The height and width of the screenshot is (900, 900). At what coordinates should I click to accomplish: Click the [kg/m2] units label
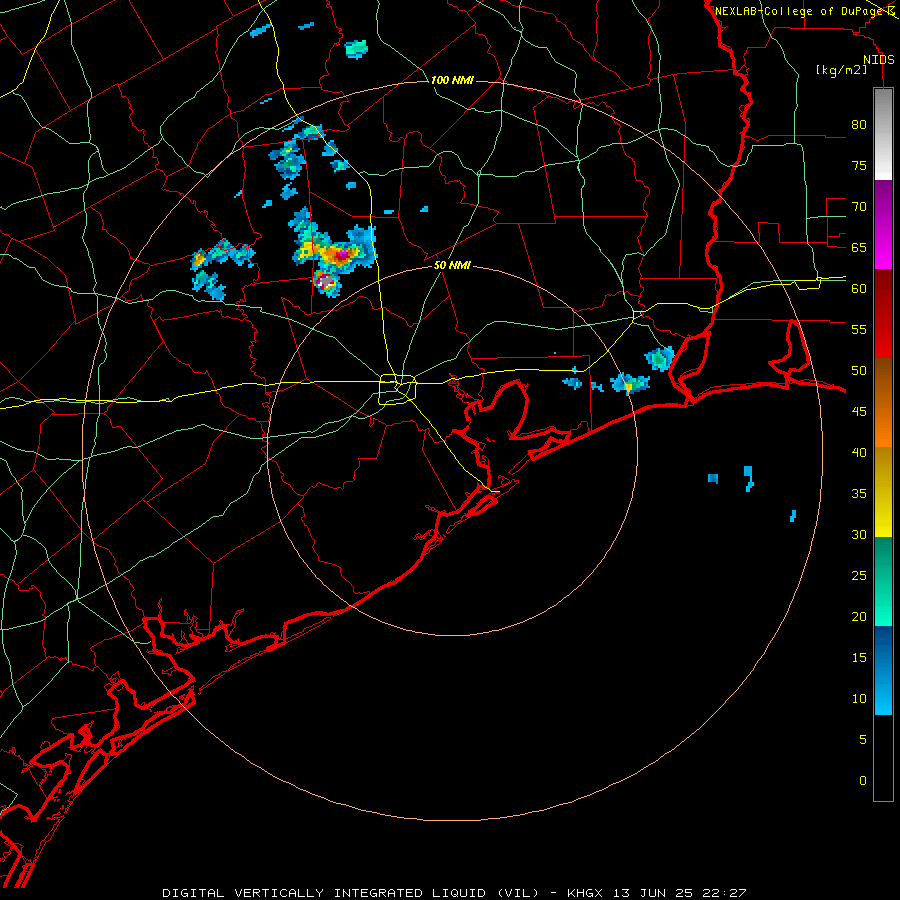point(841,70)
